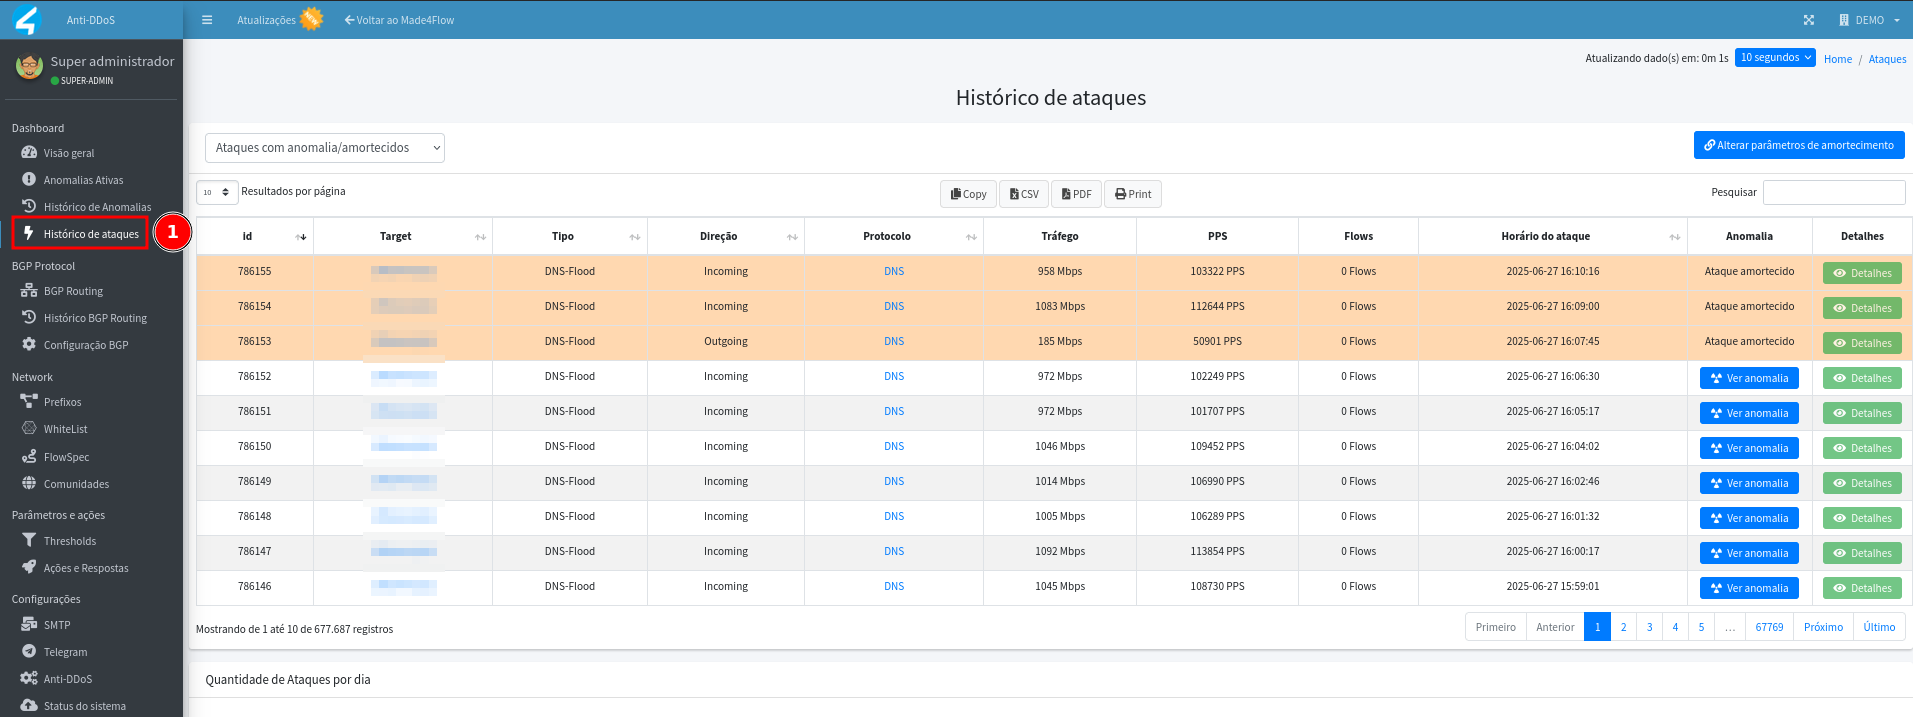Open Status do sistema sidebar item
1913x717 pixels.
85,706
